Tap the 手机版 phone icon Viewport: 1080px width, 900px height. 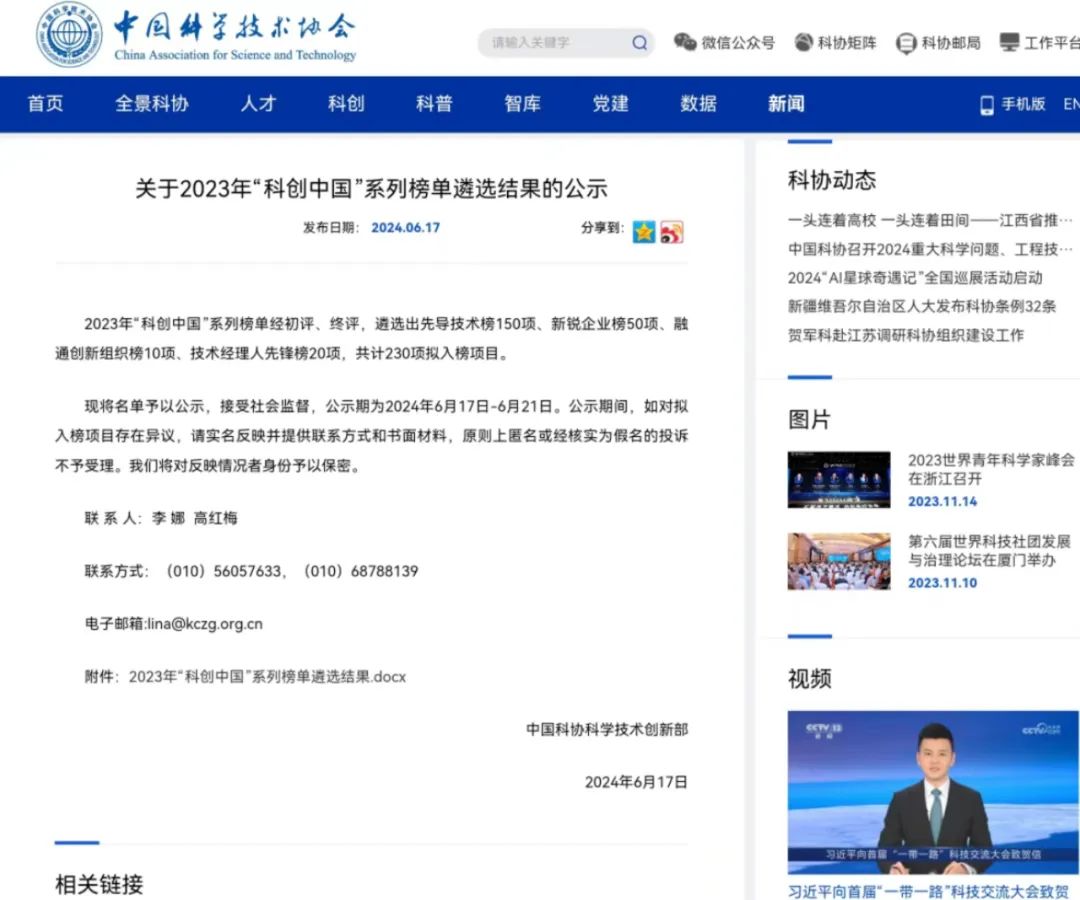(987, 104)
